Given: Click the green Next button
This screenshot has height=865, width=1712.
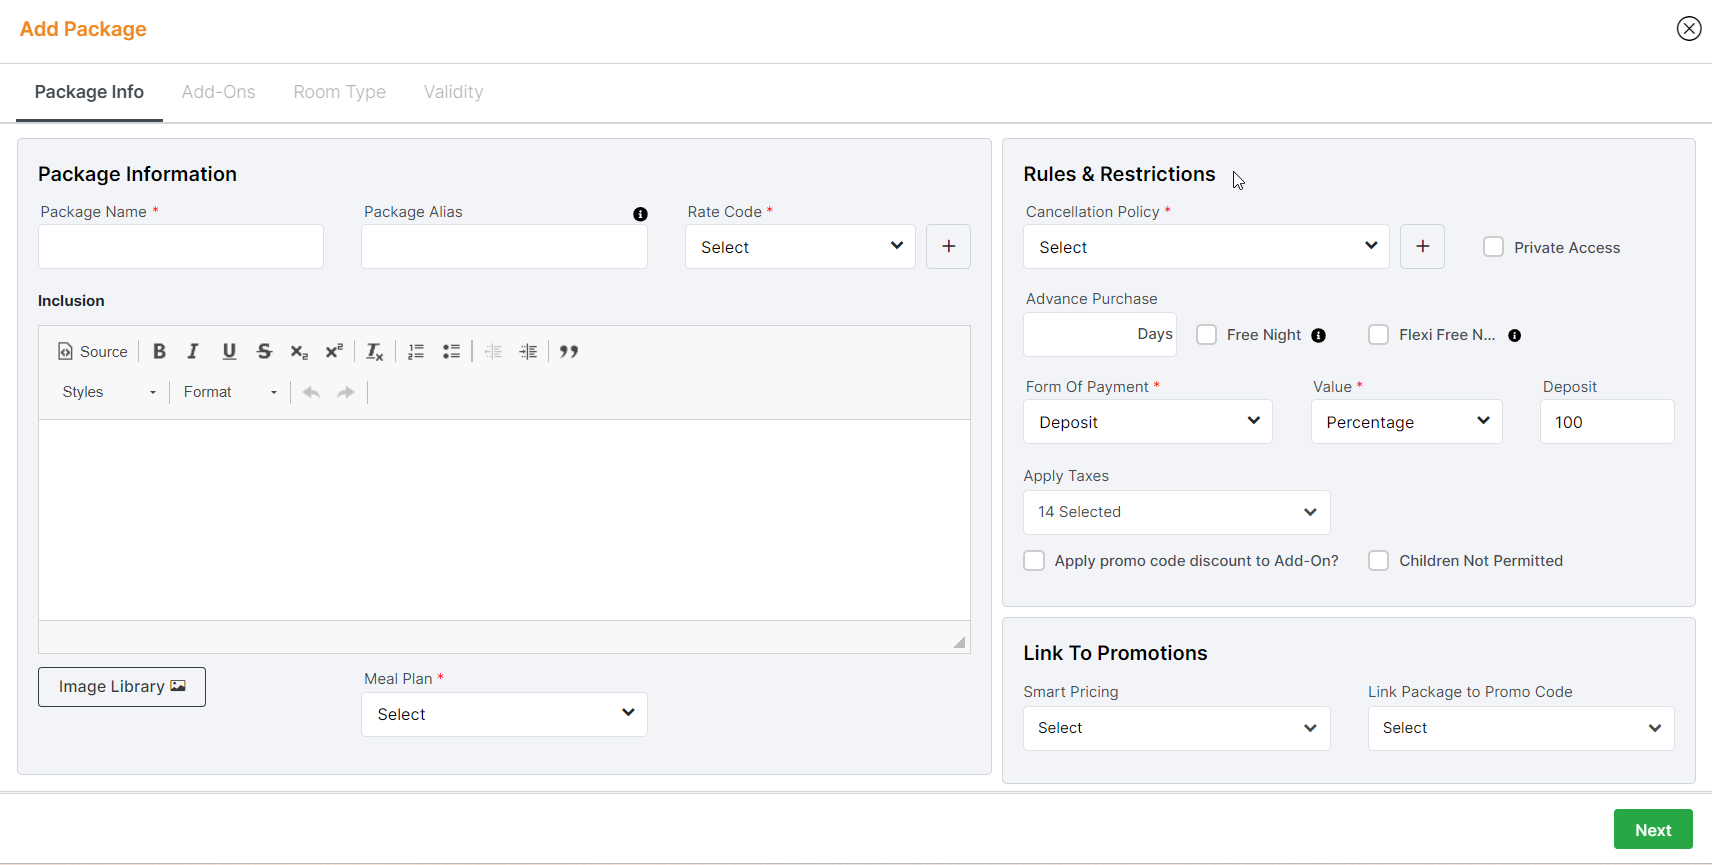Looking at the screenshot, I should 1652,830.
